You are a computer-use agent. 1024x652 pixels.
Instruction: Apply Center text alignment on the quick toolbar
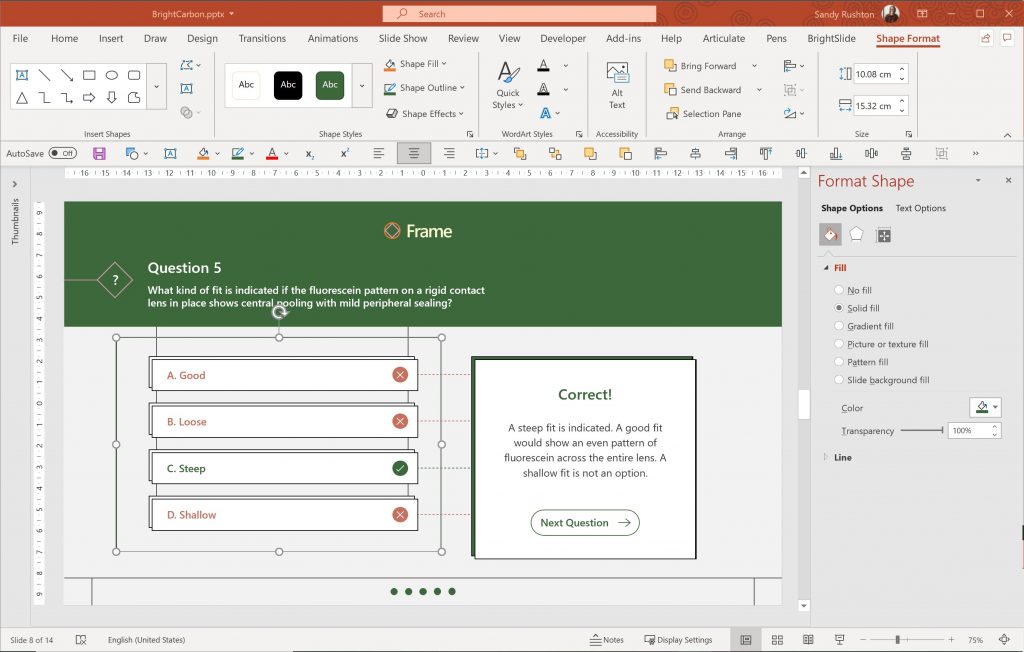413,152
